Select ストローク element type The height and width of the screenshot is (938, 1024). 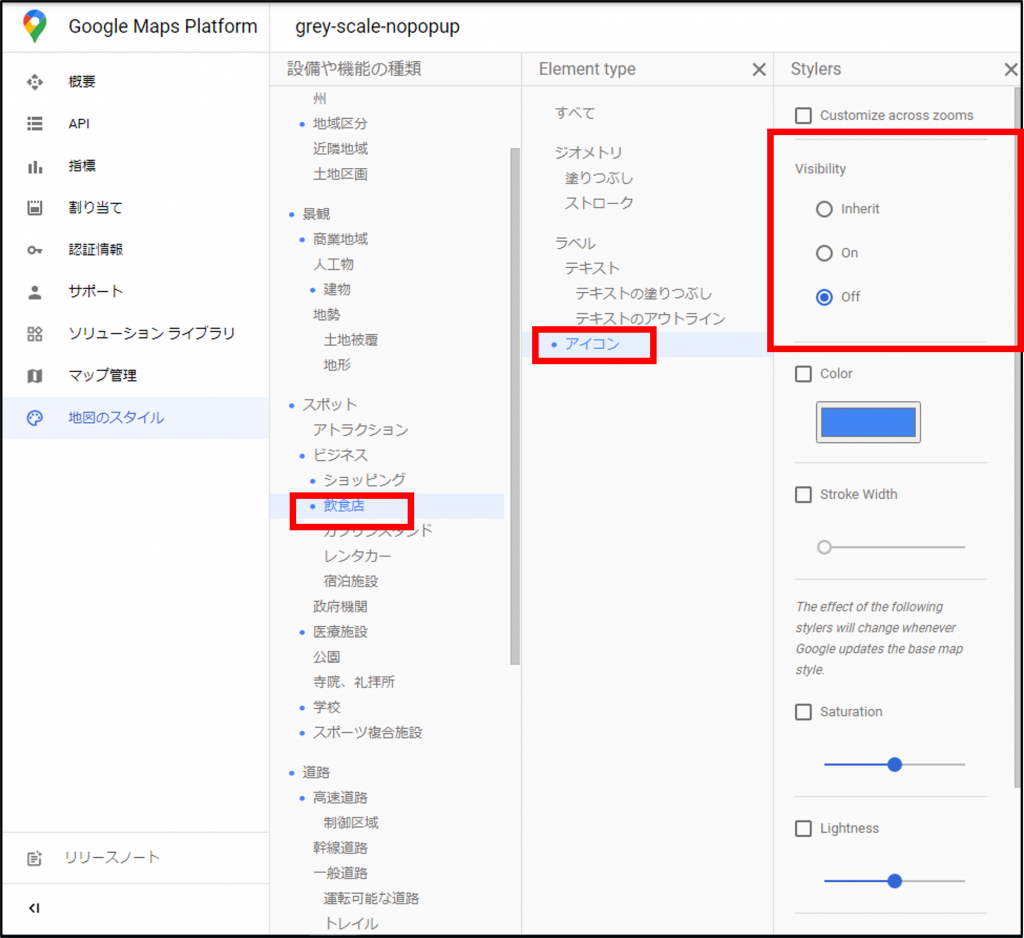[x=599, y=203]
